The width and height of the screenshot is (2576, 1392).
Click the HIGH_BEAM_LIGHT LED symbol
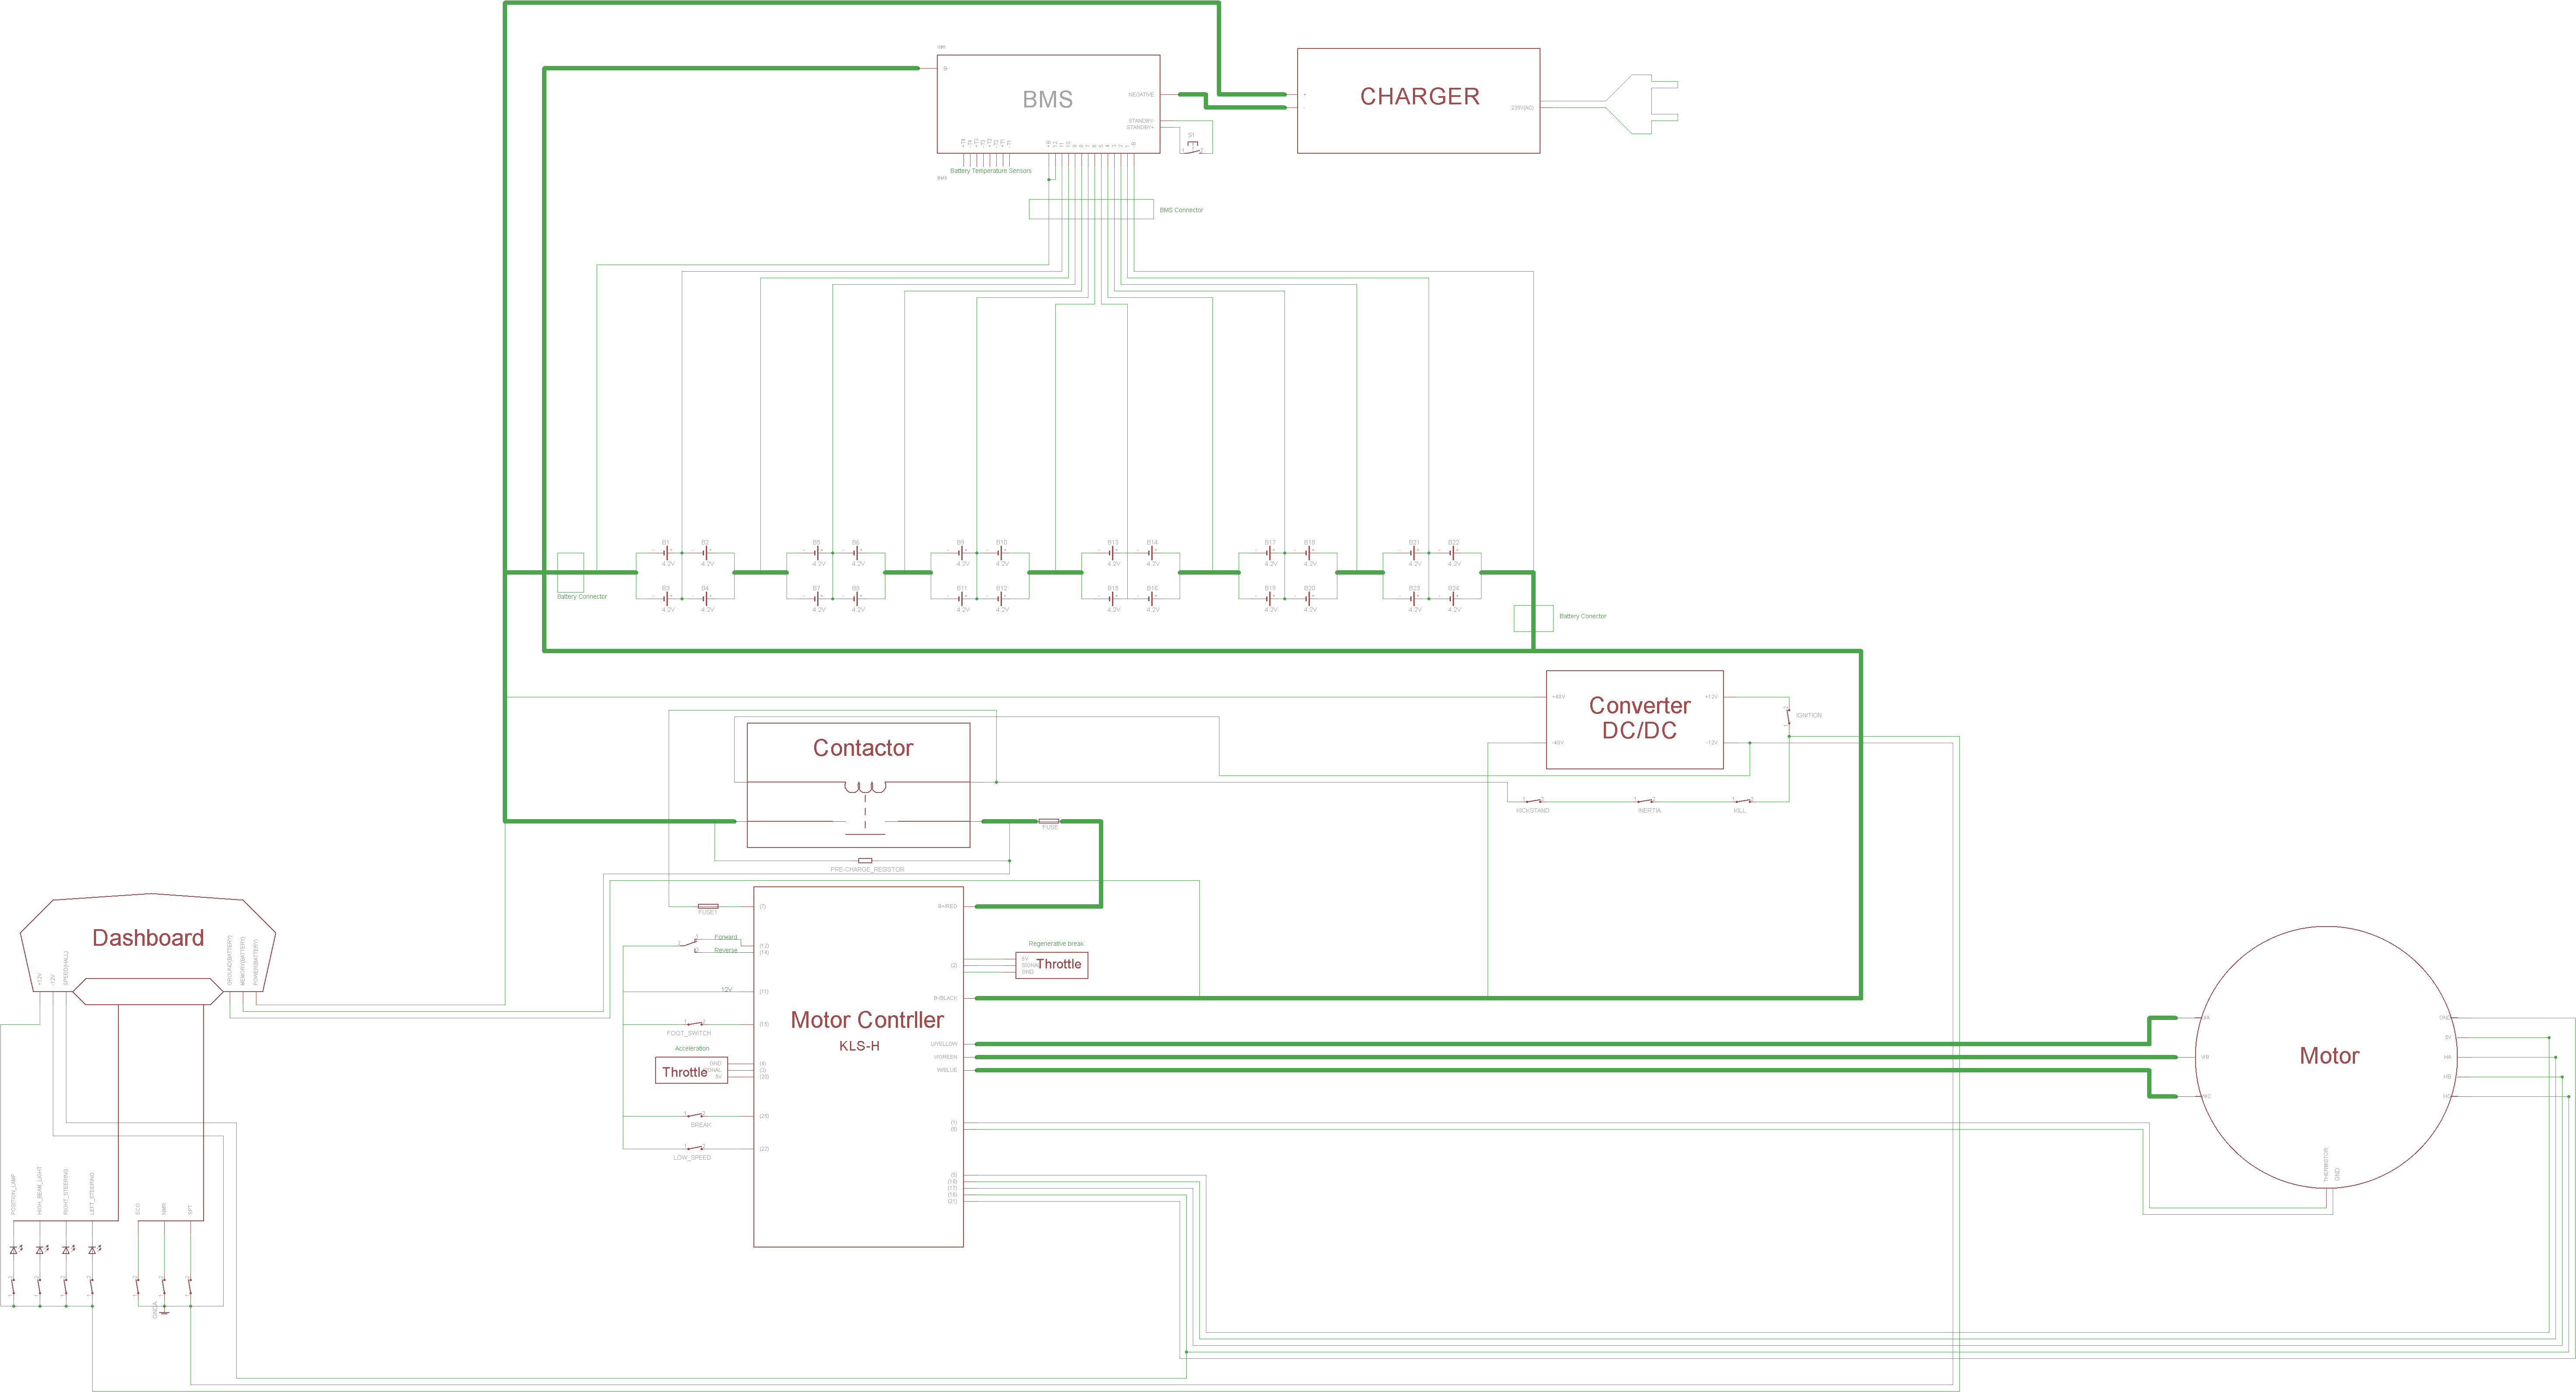click(40, 1250)
